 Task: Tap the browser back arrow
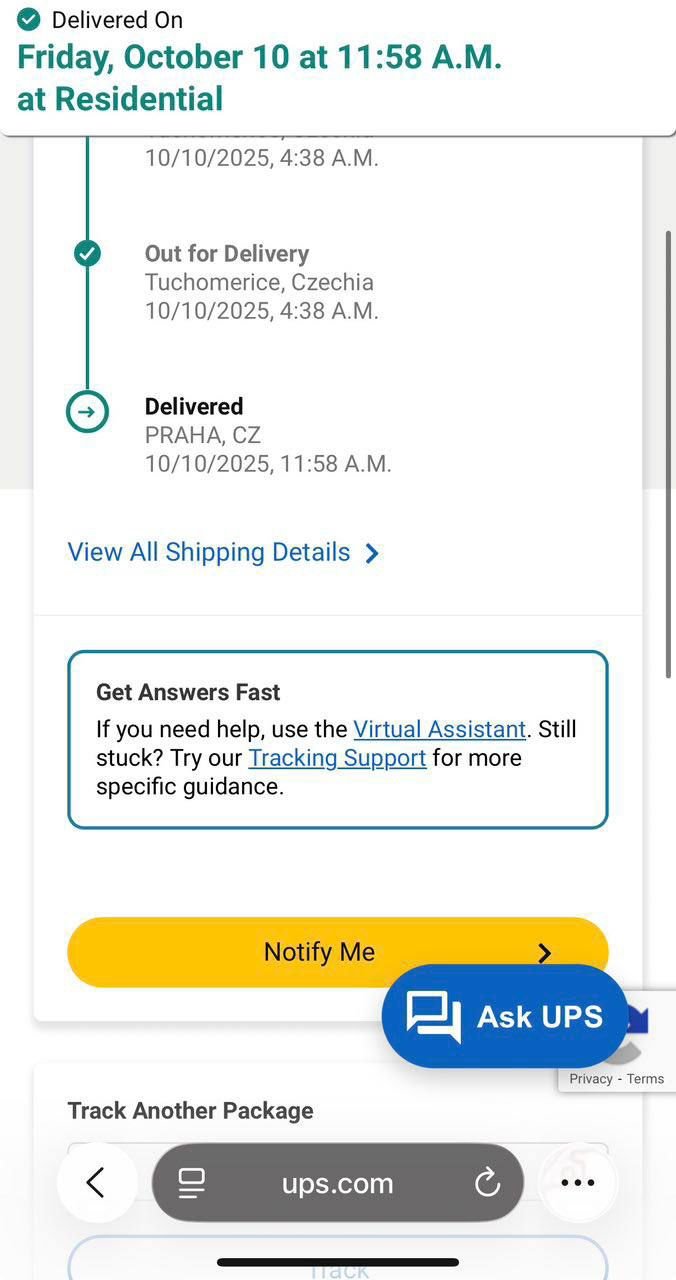coord(95,1183)
